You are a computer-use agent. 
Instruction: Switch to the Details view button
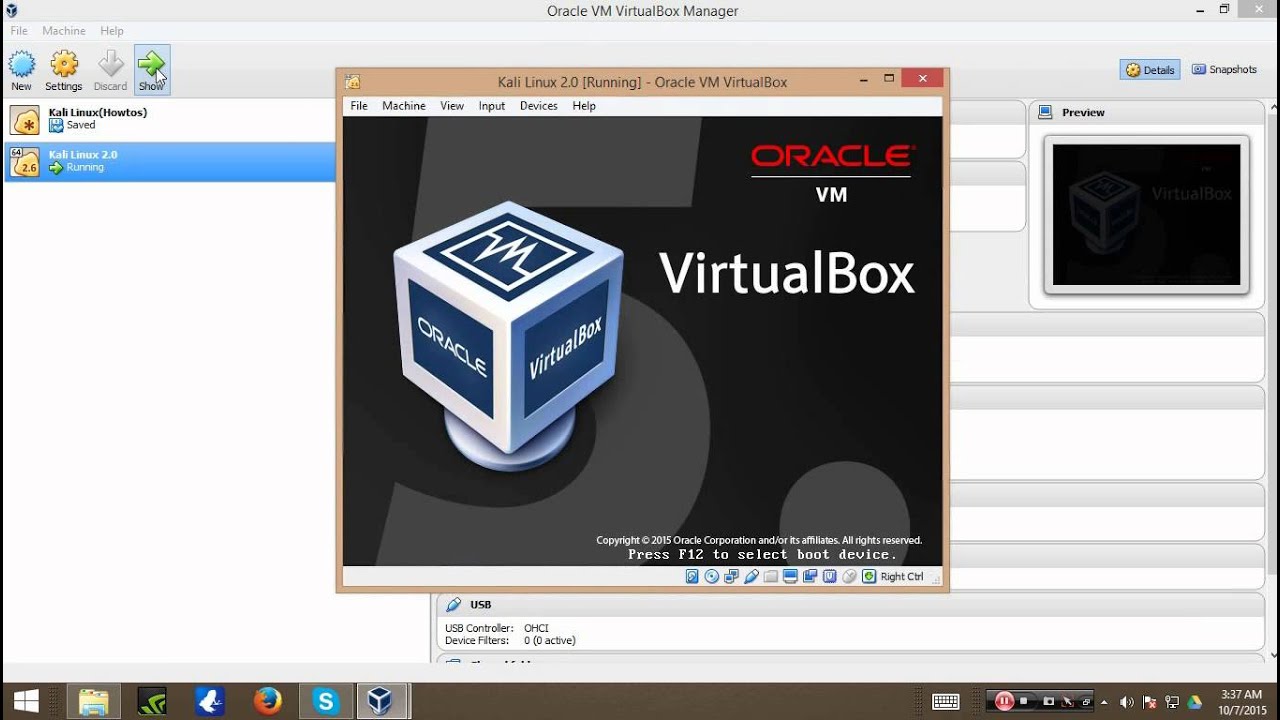point(1150,70)
